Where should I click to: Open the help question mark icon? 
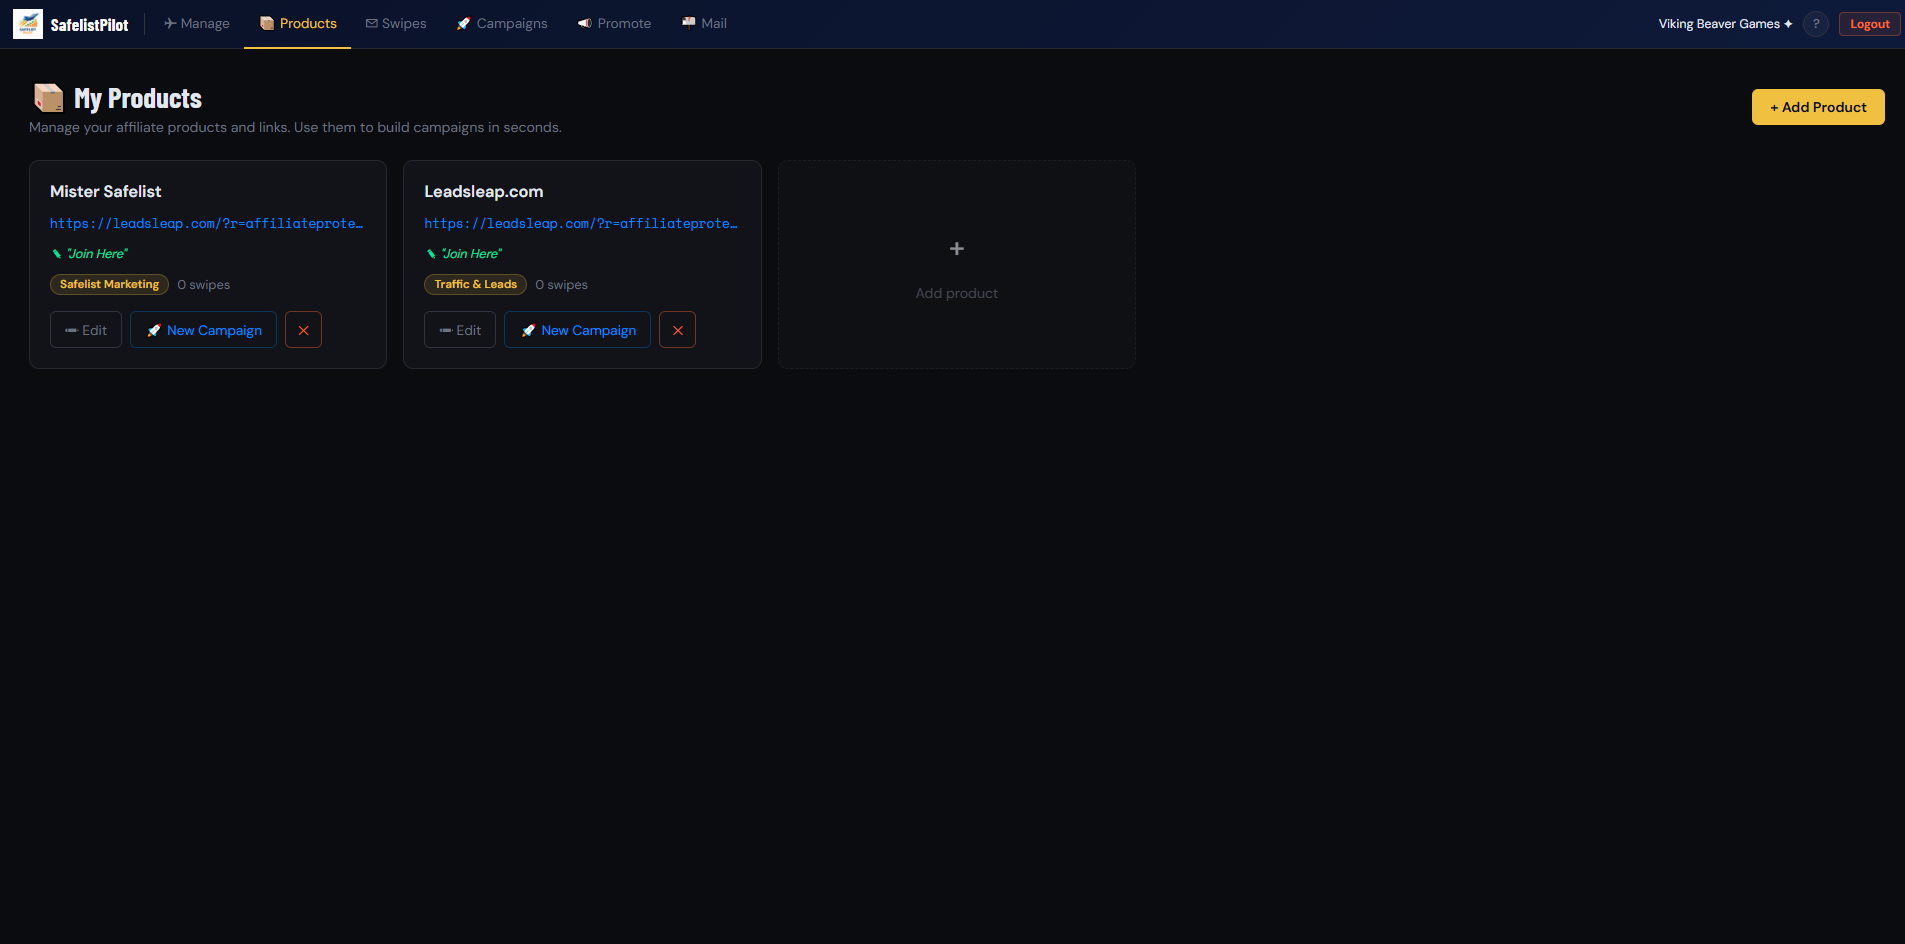click(x=1815, y=24)
